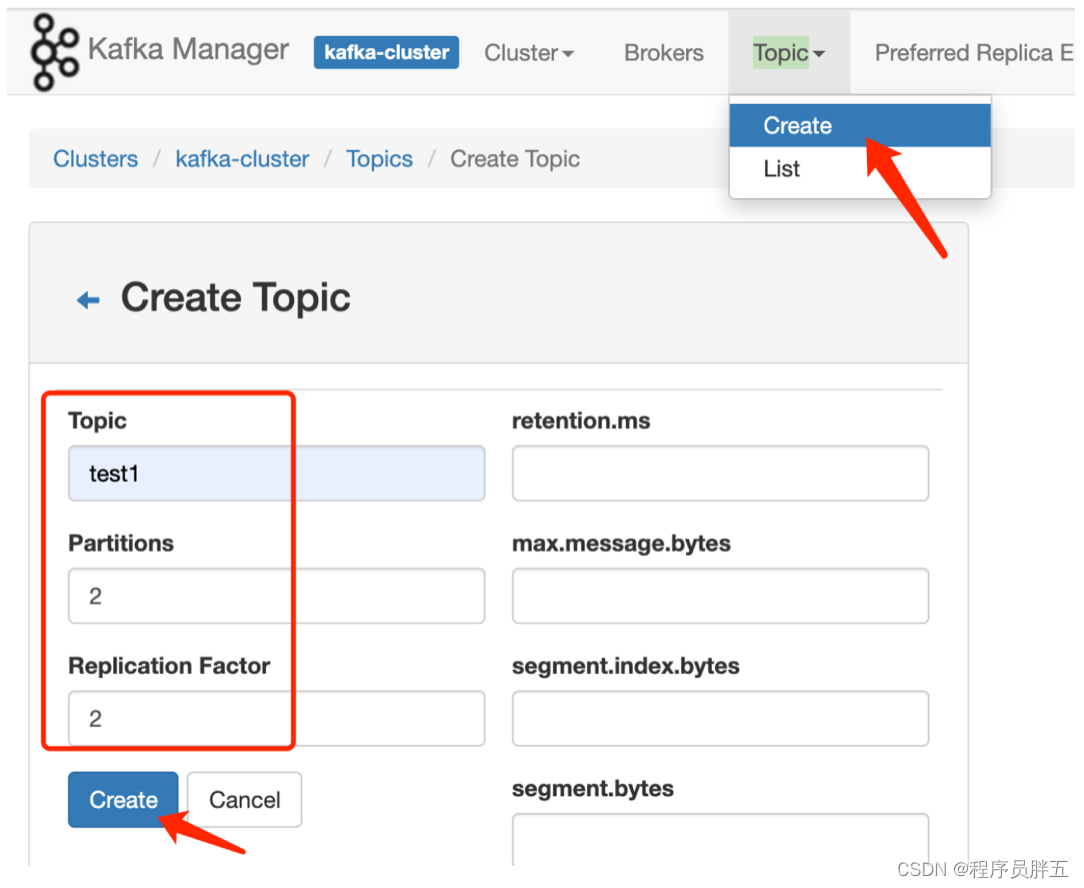Image resolution: width=1084 pixels, height=888 pixels.
Task: Cancel topic creation
Action: tap(245, 799)
